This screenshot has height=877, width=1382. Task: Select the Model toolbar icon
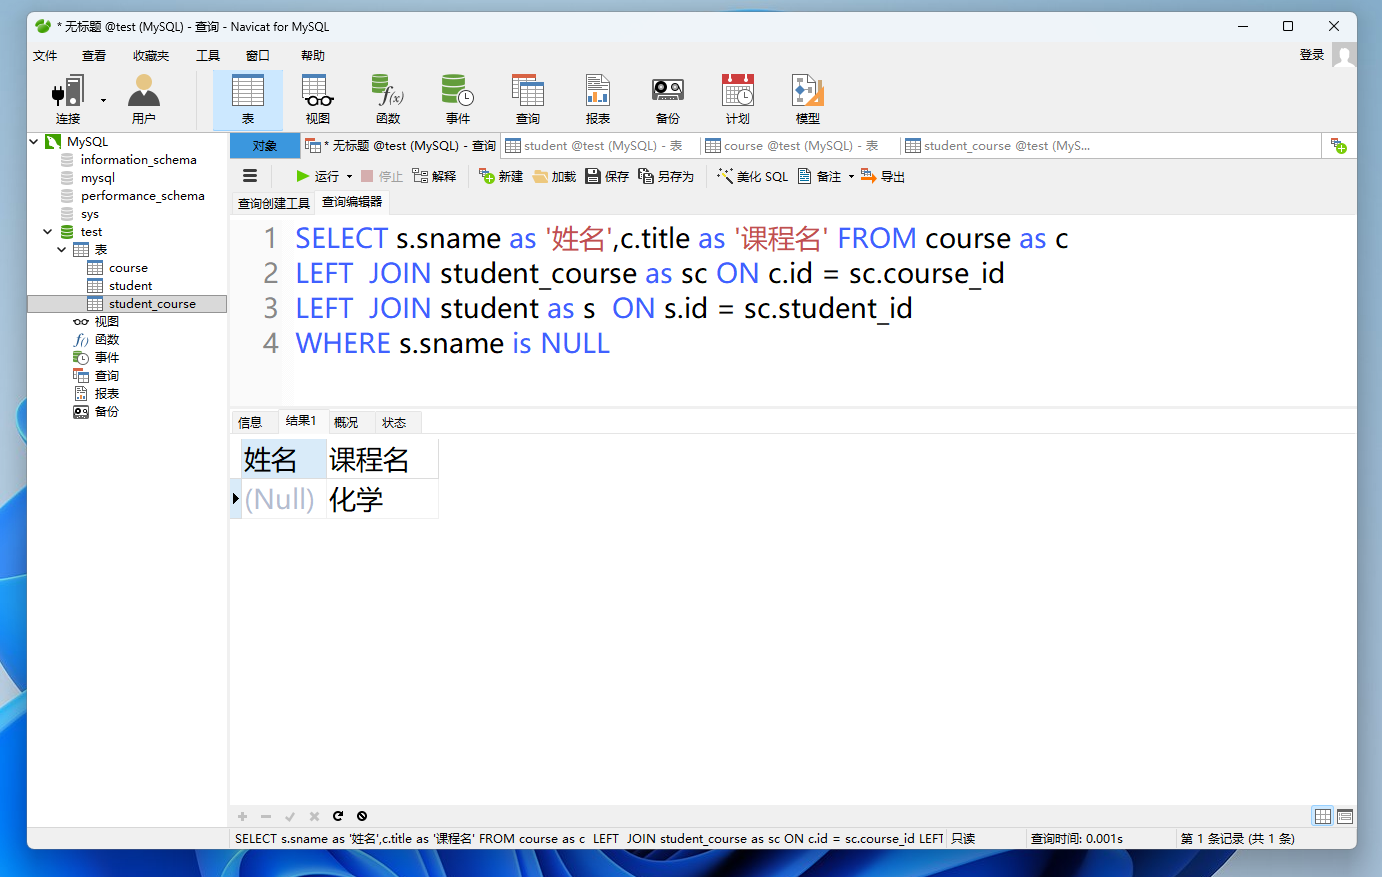click(808, 99)
